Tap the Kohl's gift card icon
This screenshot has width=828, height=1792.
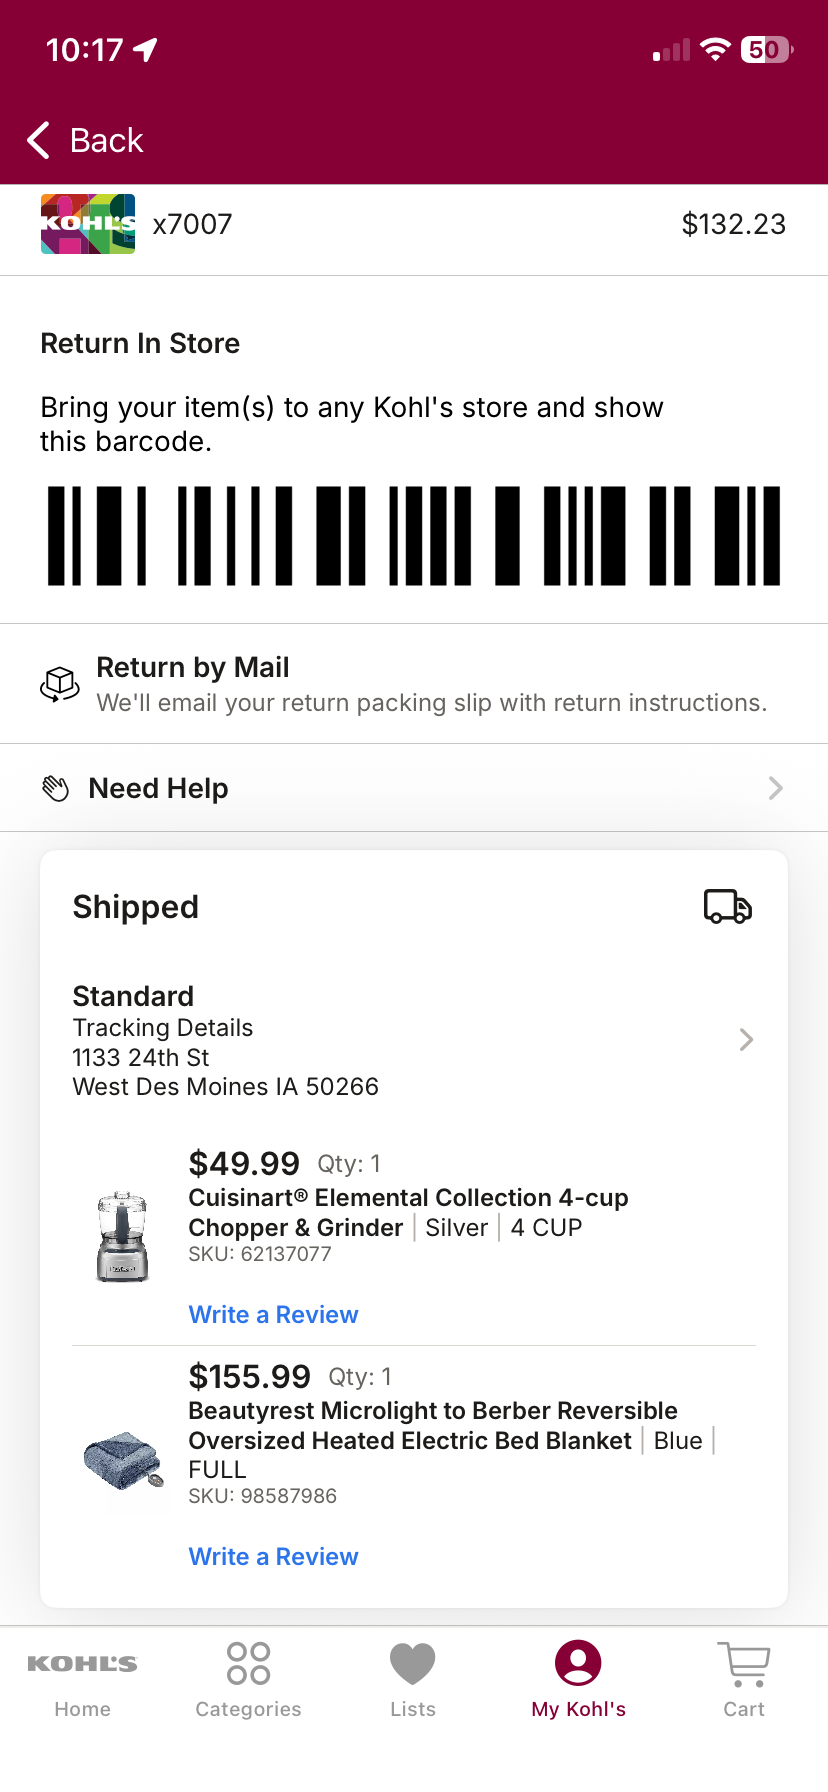[x=88, y=224]
